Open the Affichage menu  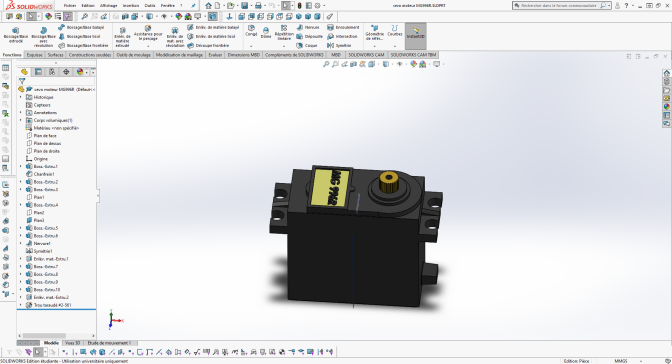[108, 6]
